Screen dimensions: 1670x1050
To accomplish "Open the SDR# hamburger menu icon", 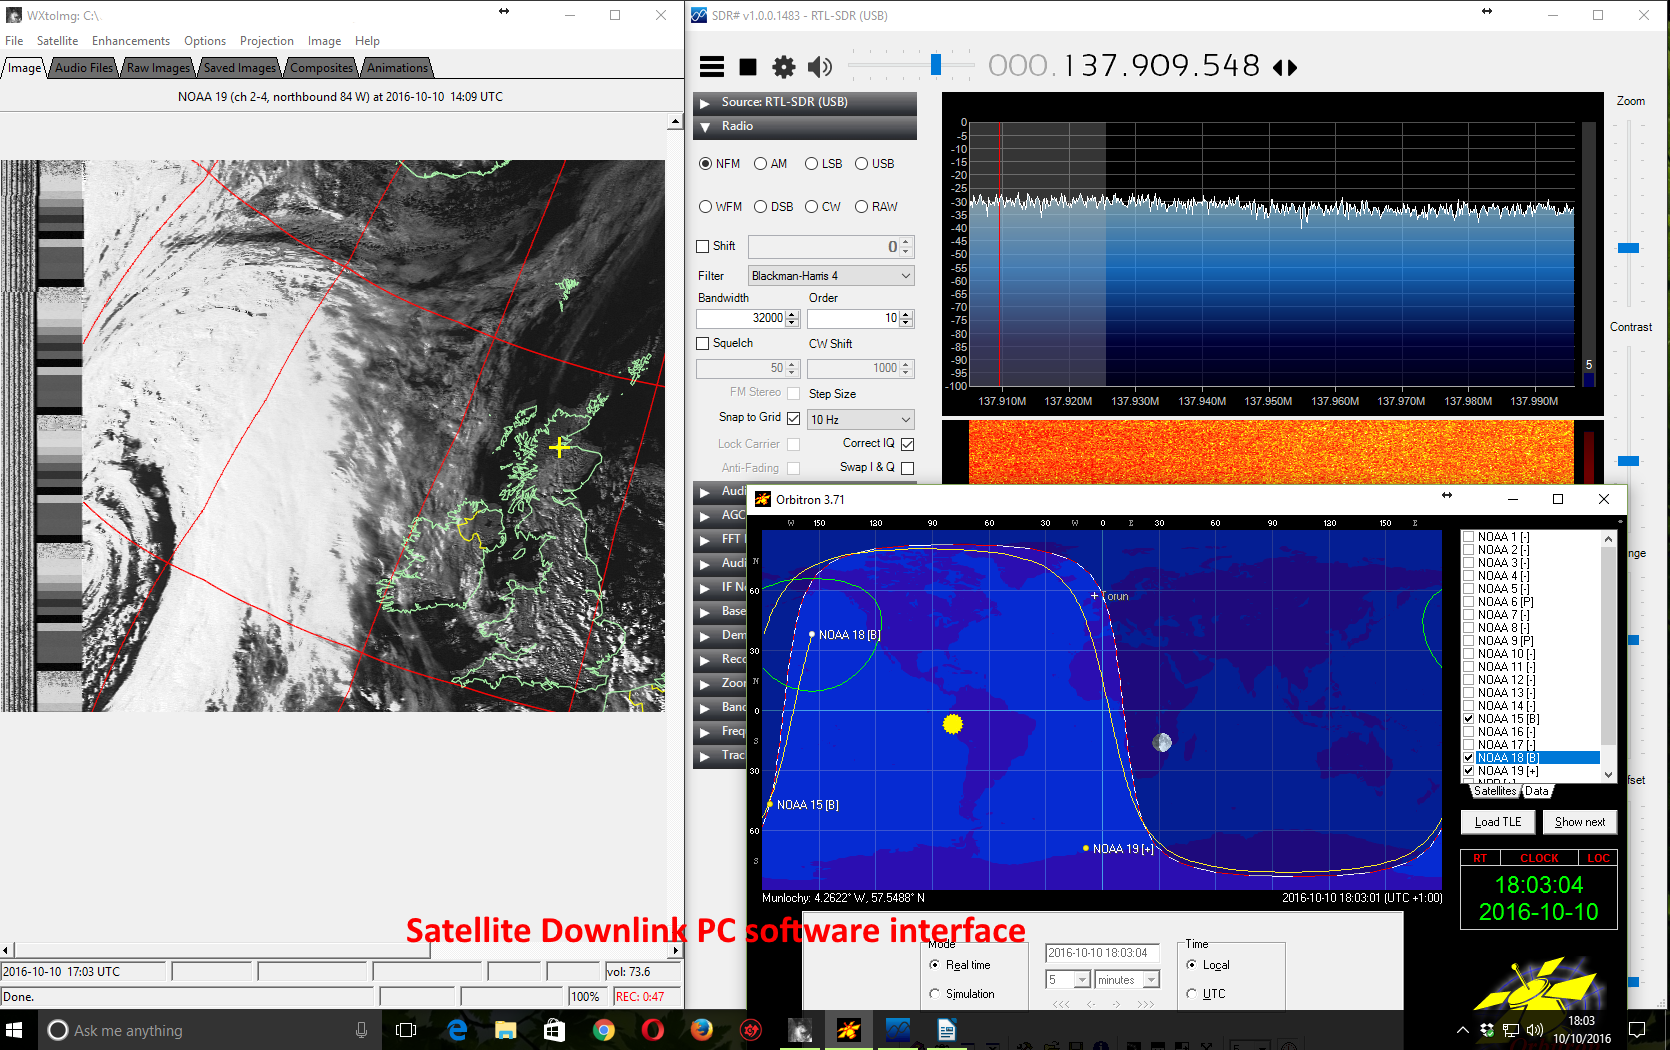I will pyautogui.click(x=711, y=67).
